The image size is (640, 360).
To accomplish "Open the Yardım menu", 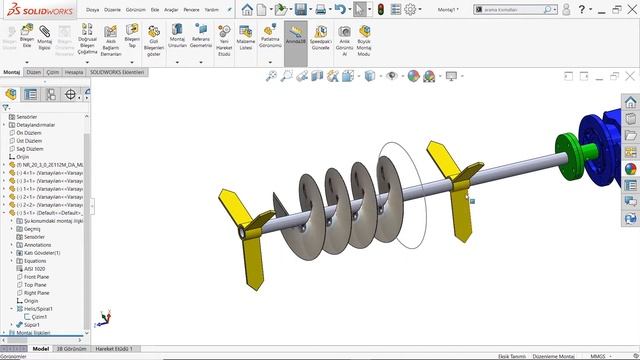I will [x=211, y=9].
